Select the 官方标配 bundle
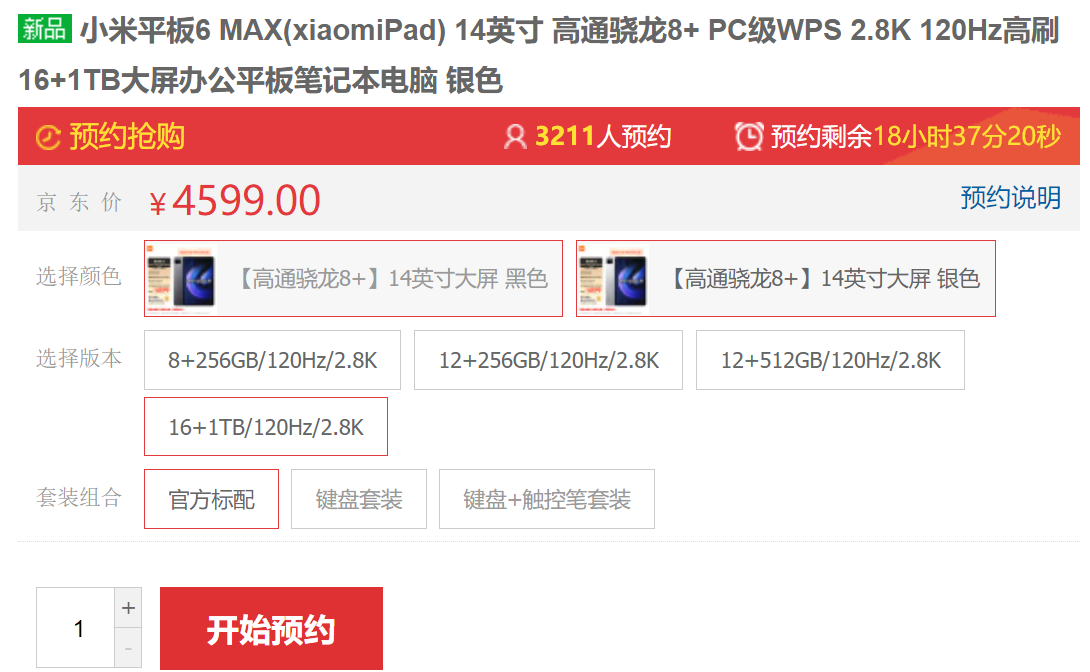Image resolution: width=1090 pixels, height=672 pixels. [211, 499]
